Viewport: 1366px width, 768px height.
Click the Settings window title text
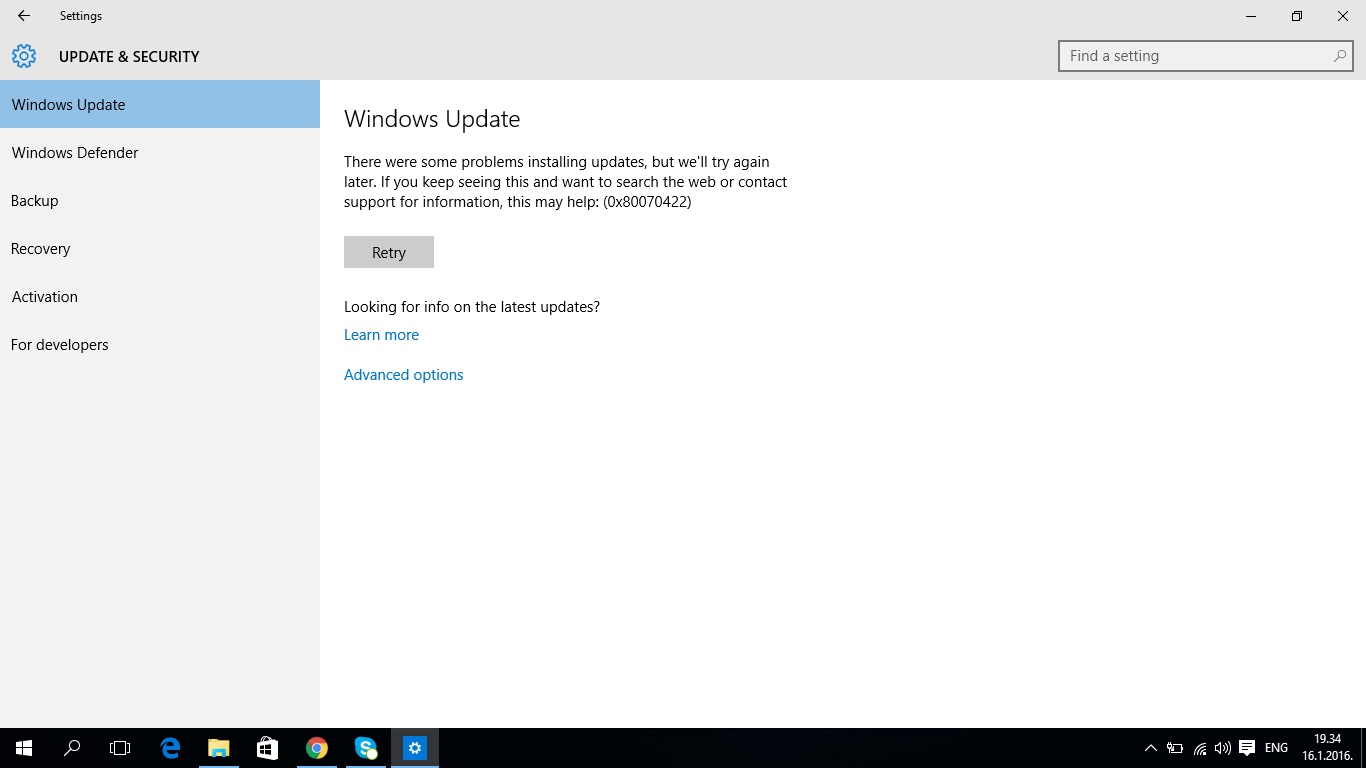pos(81,16)
